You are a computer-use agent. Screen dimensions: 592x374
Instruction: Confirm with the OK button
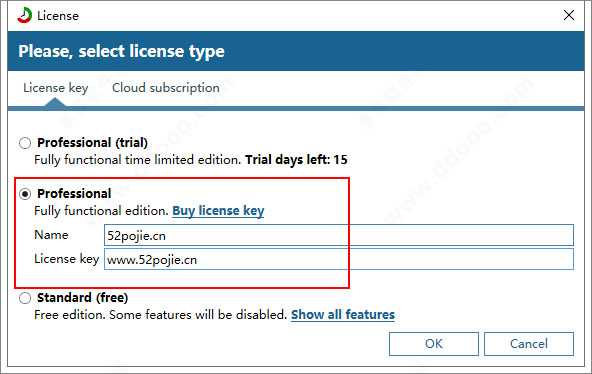pos(434,344)
